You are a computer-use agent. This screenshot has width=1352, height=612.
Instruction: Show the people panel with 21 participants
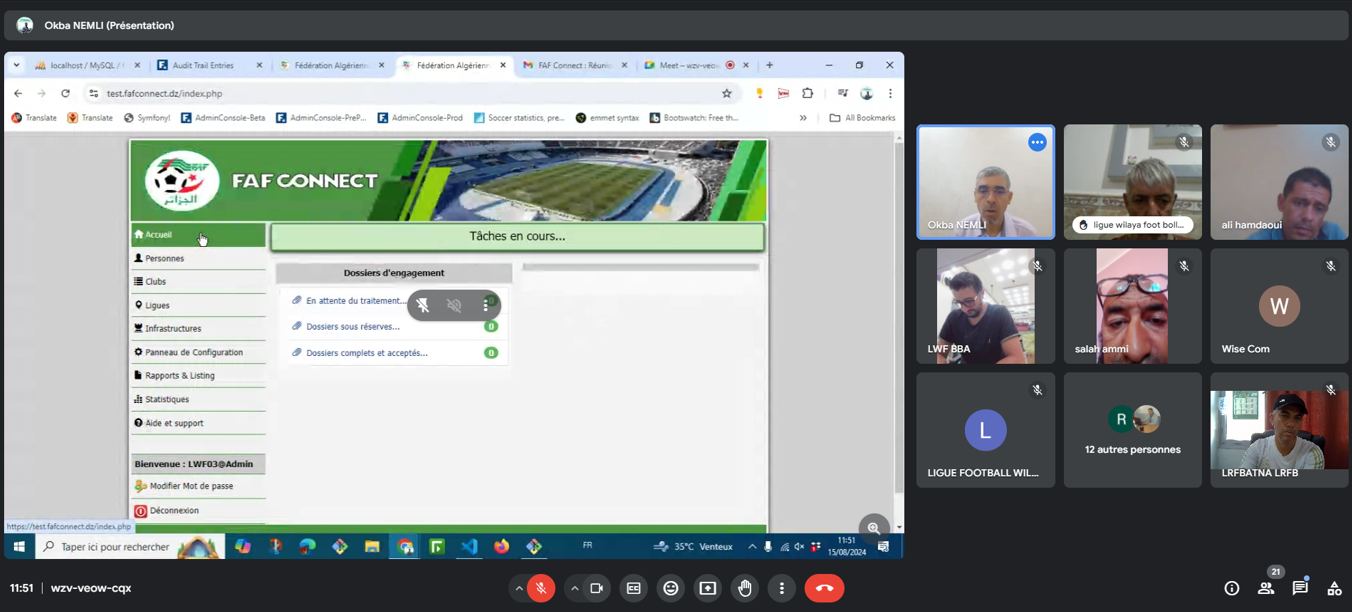[x=1266, y=589]
